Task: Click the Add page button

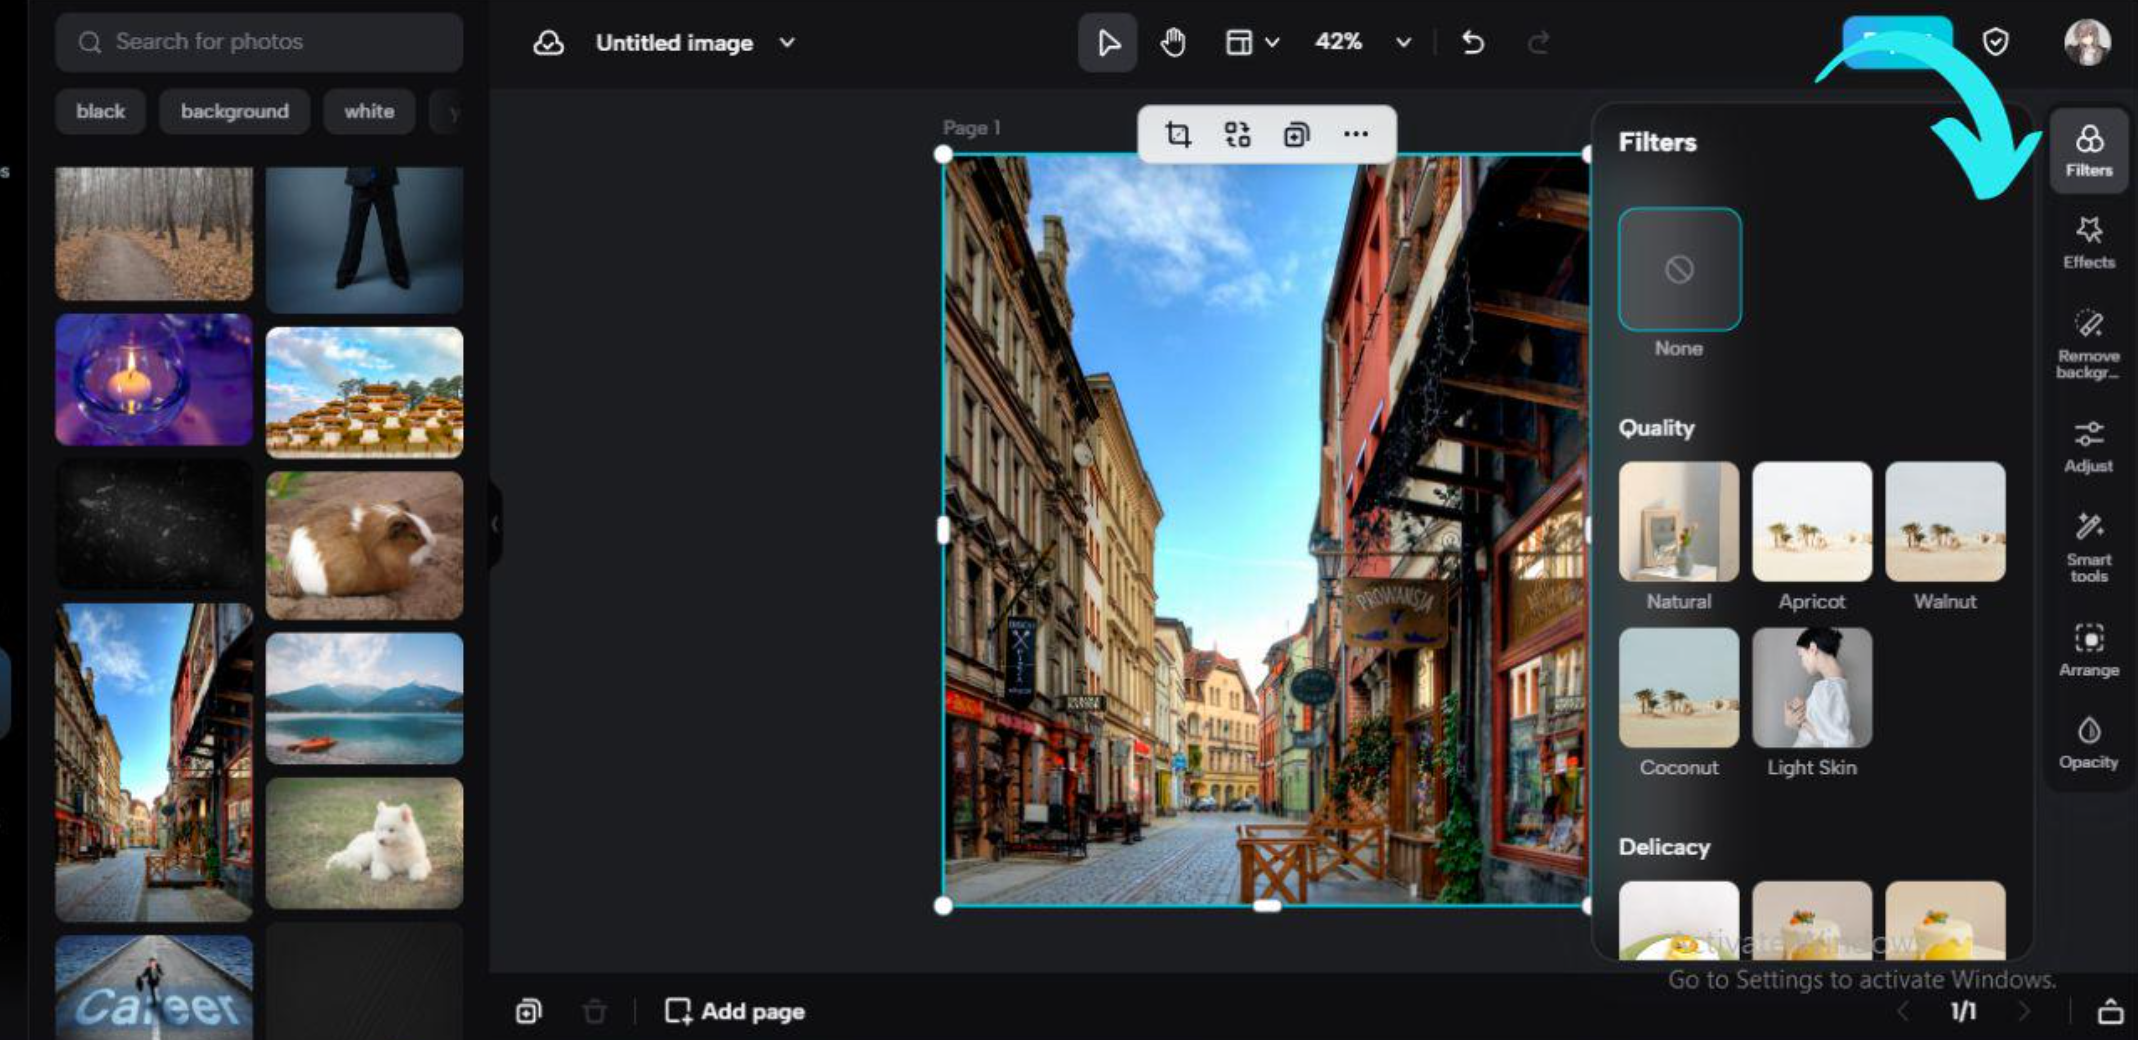Action: pyautogui.click(x=735, y=1011)
